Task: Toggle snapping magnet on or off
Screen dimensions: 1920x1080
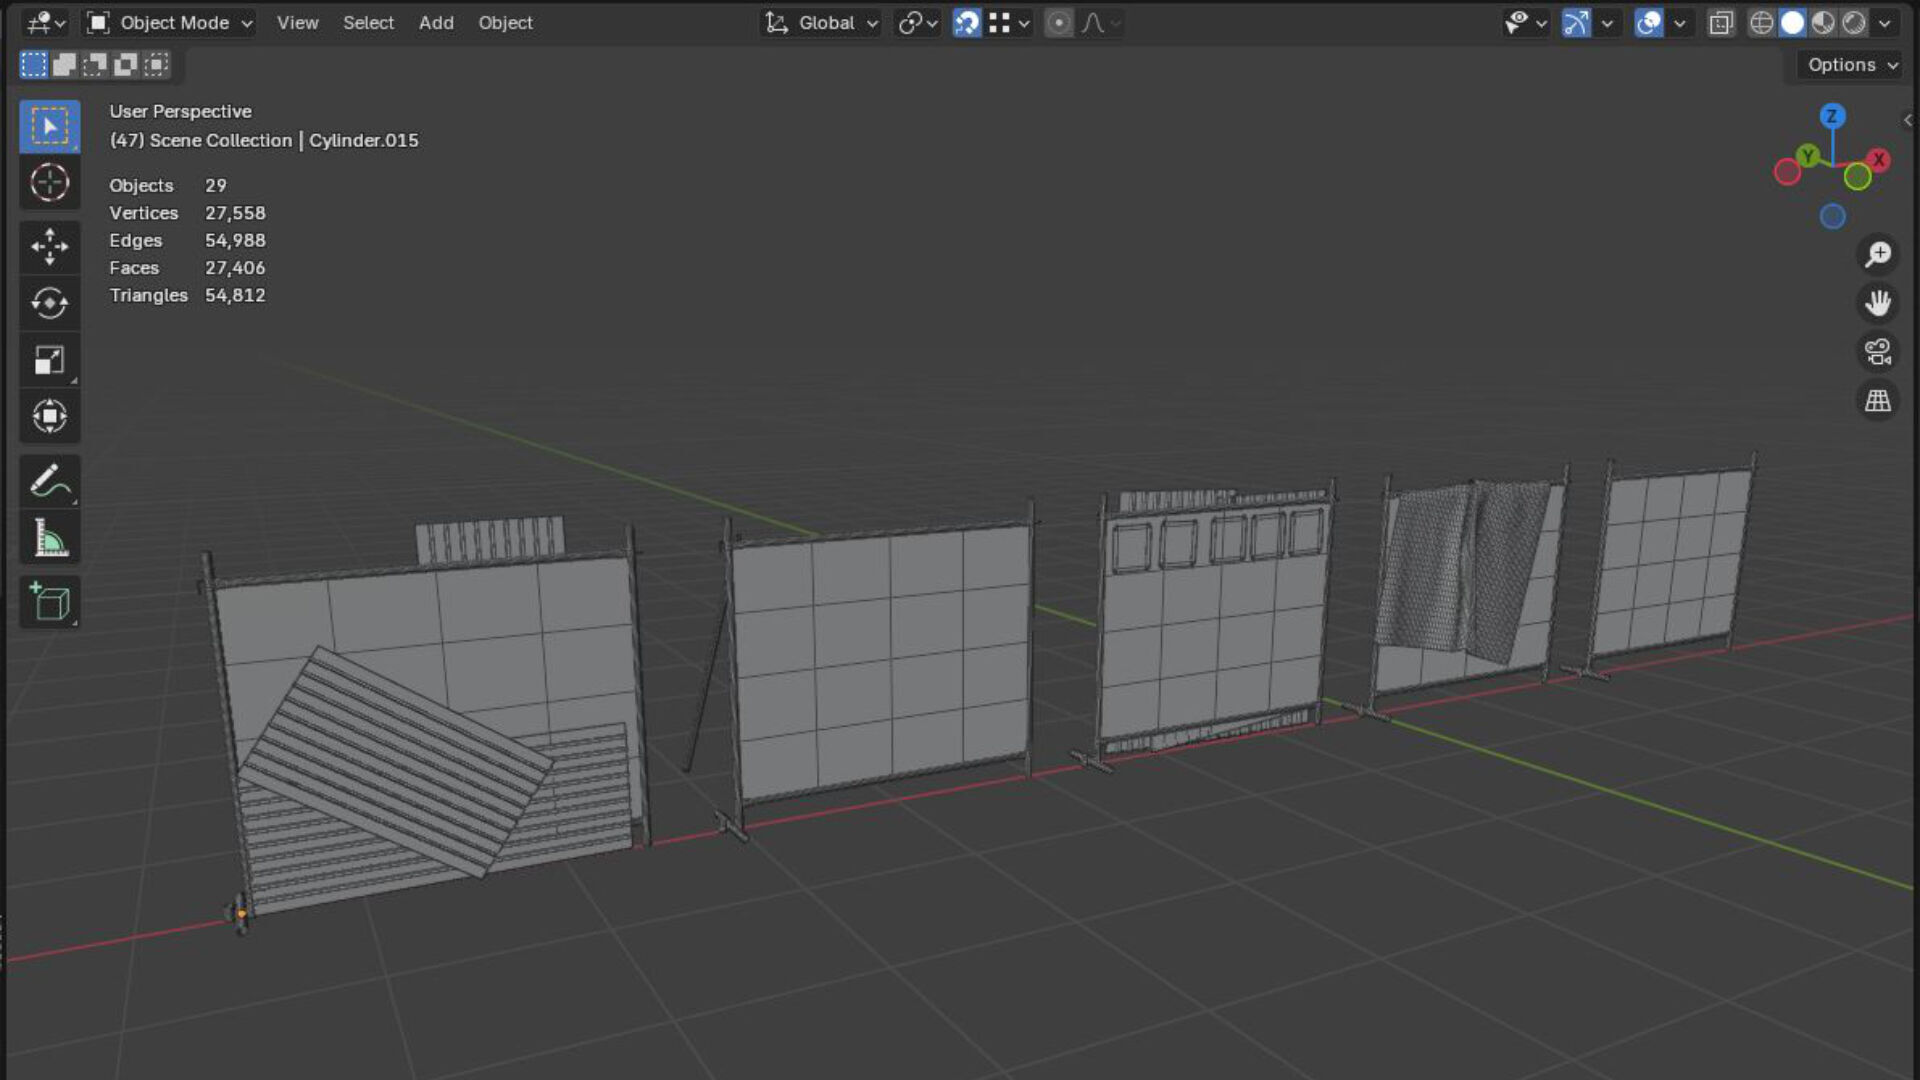Action: [966, 23]
